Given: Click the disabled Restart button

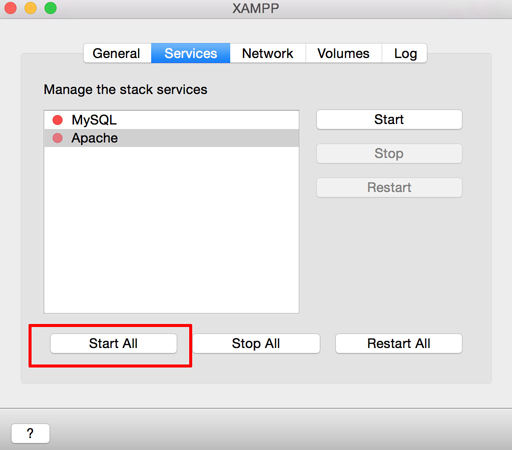Looking at the screenshot, I should click(389, 187).
